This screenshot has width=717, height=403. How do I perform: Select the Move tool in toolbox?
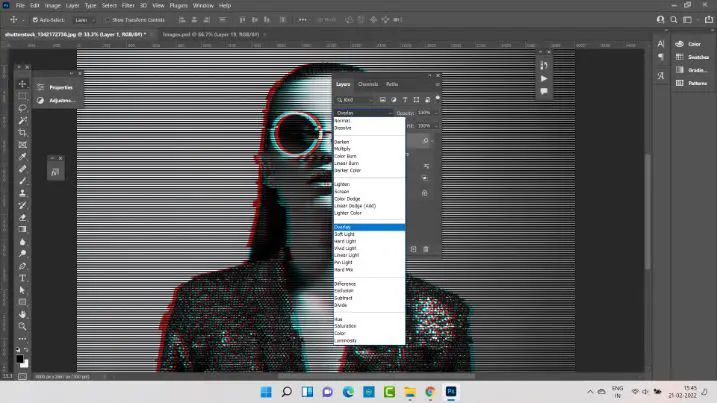pyautogui.click(x=22, y=84)
